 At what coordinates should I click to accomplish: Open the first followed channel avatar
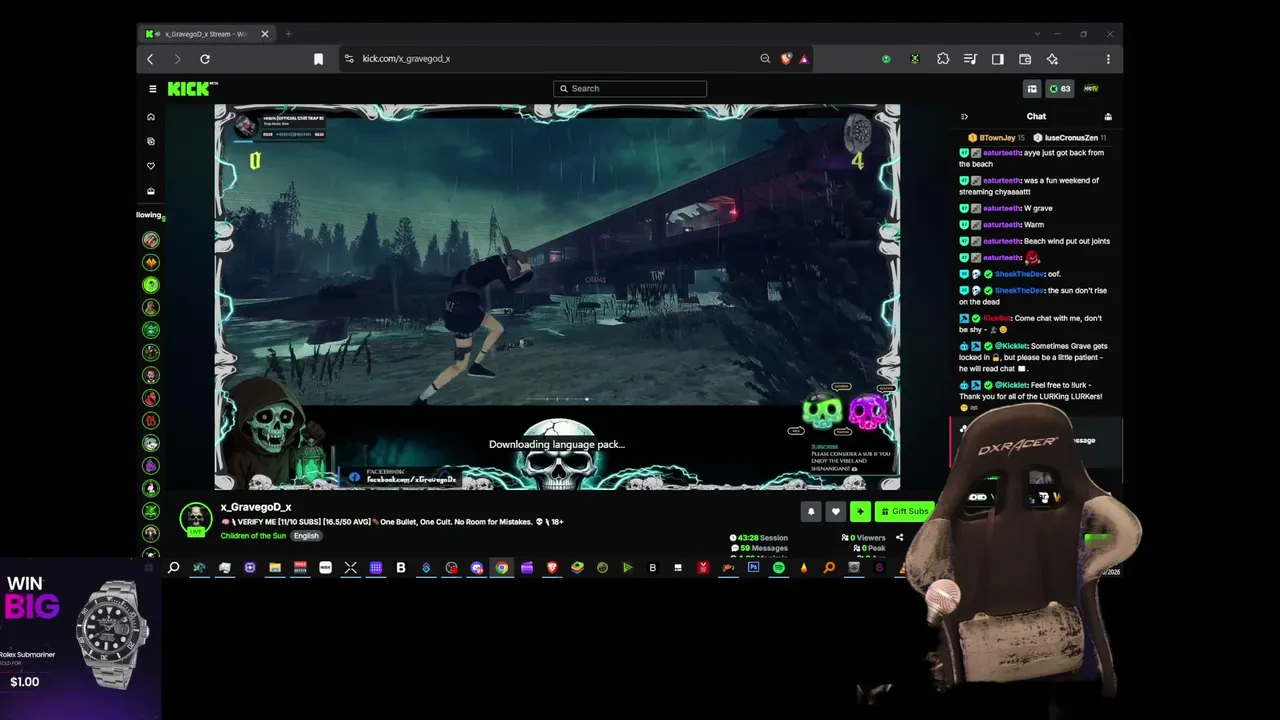coord(151,240)
